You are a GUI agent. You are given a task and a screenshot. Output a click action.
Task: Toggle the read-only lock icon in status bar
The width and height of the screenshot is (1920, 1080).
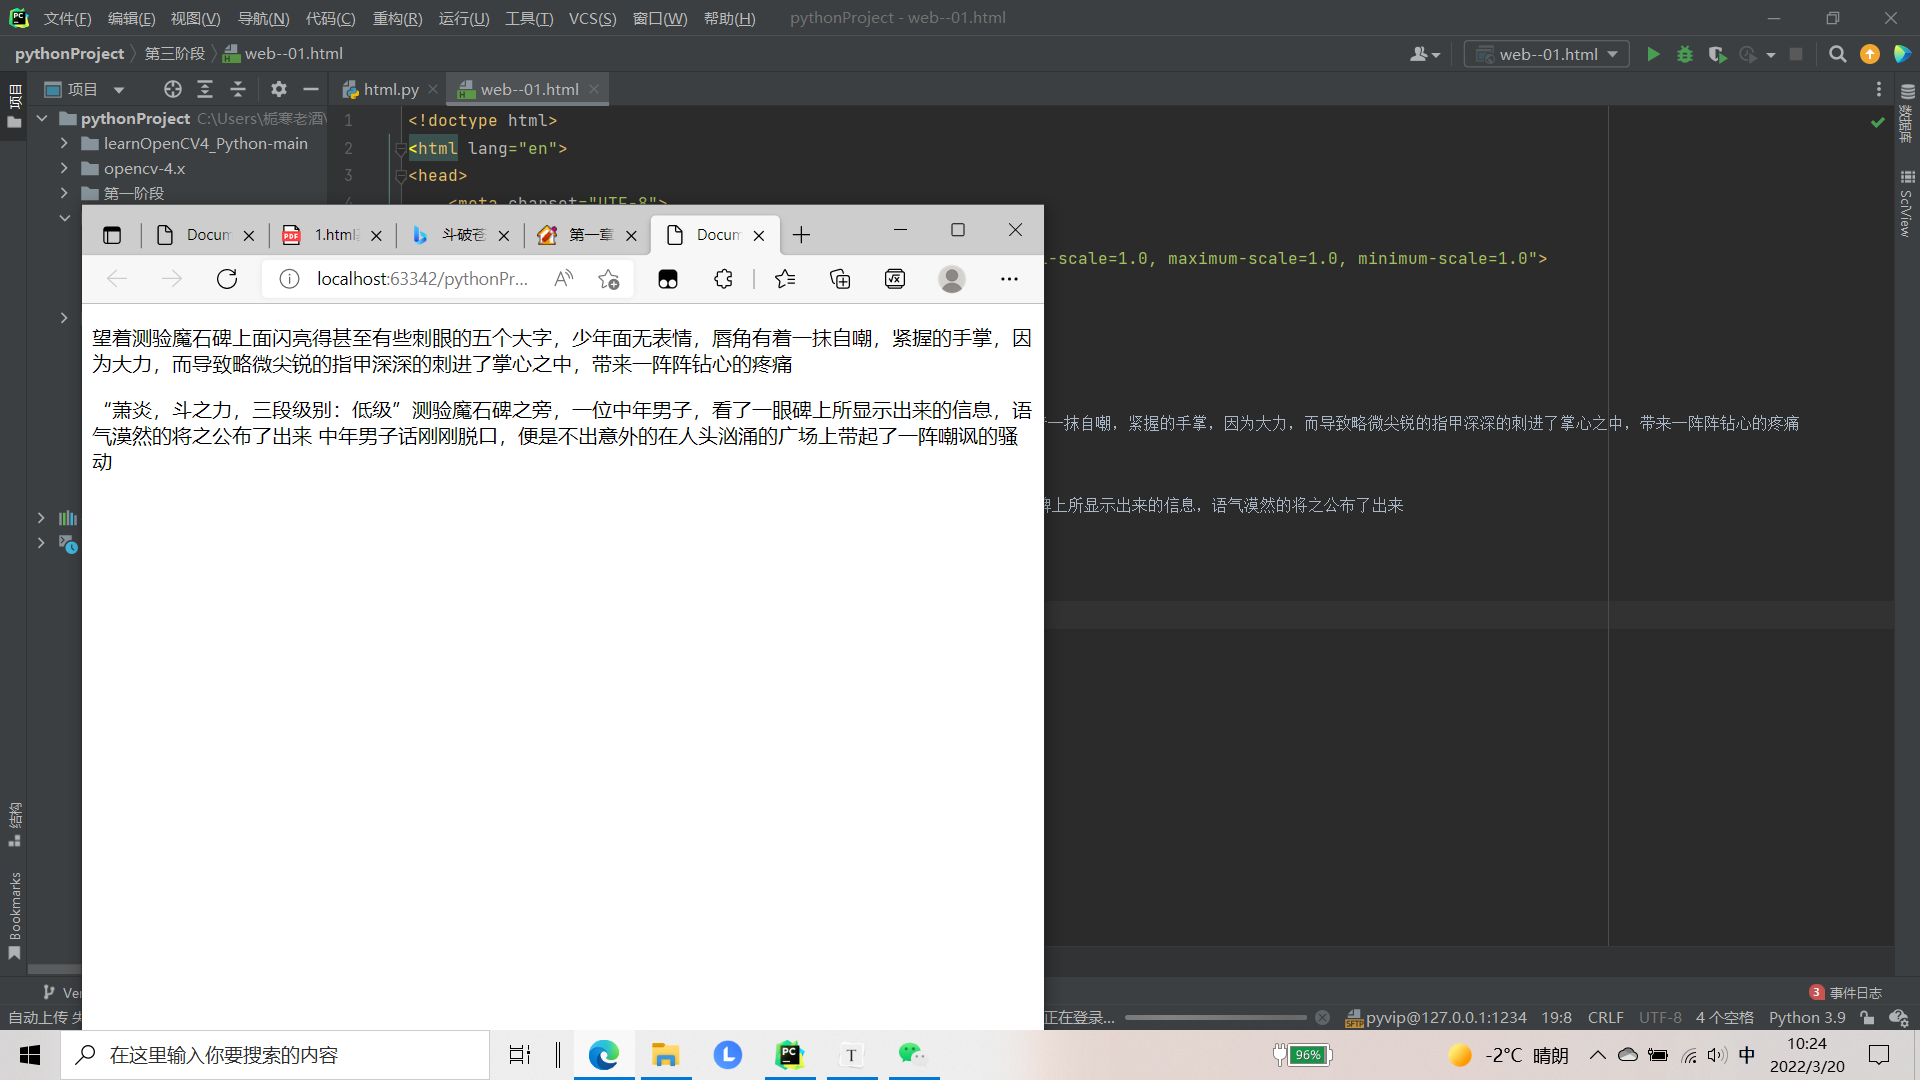pos(1867,1017)
